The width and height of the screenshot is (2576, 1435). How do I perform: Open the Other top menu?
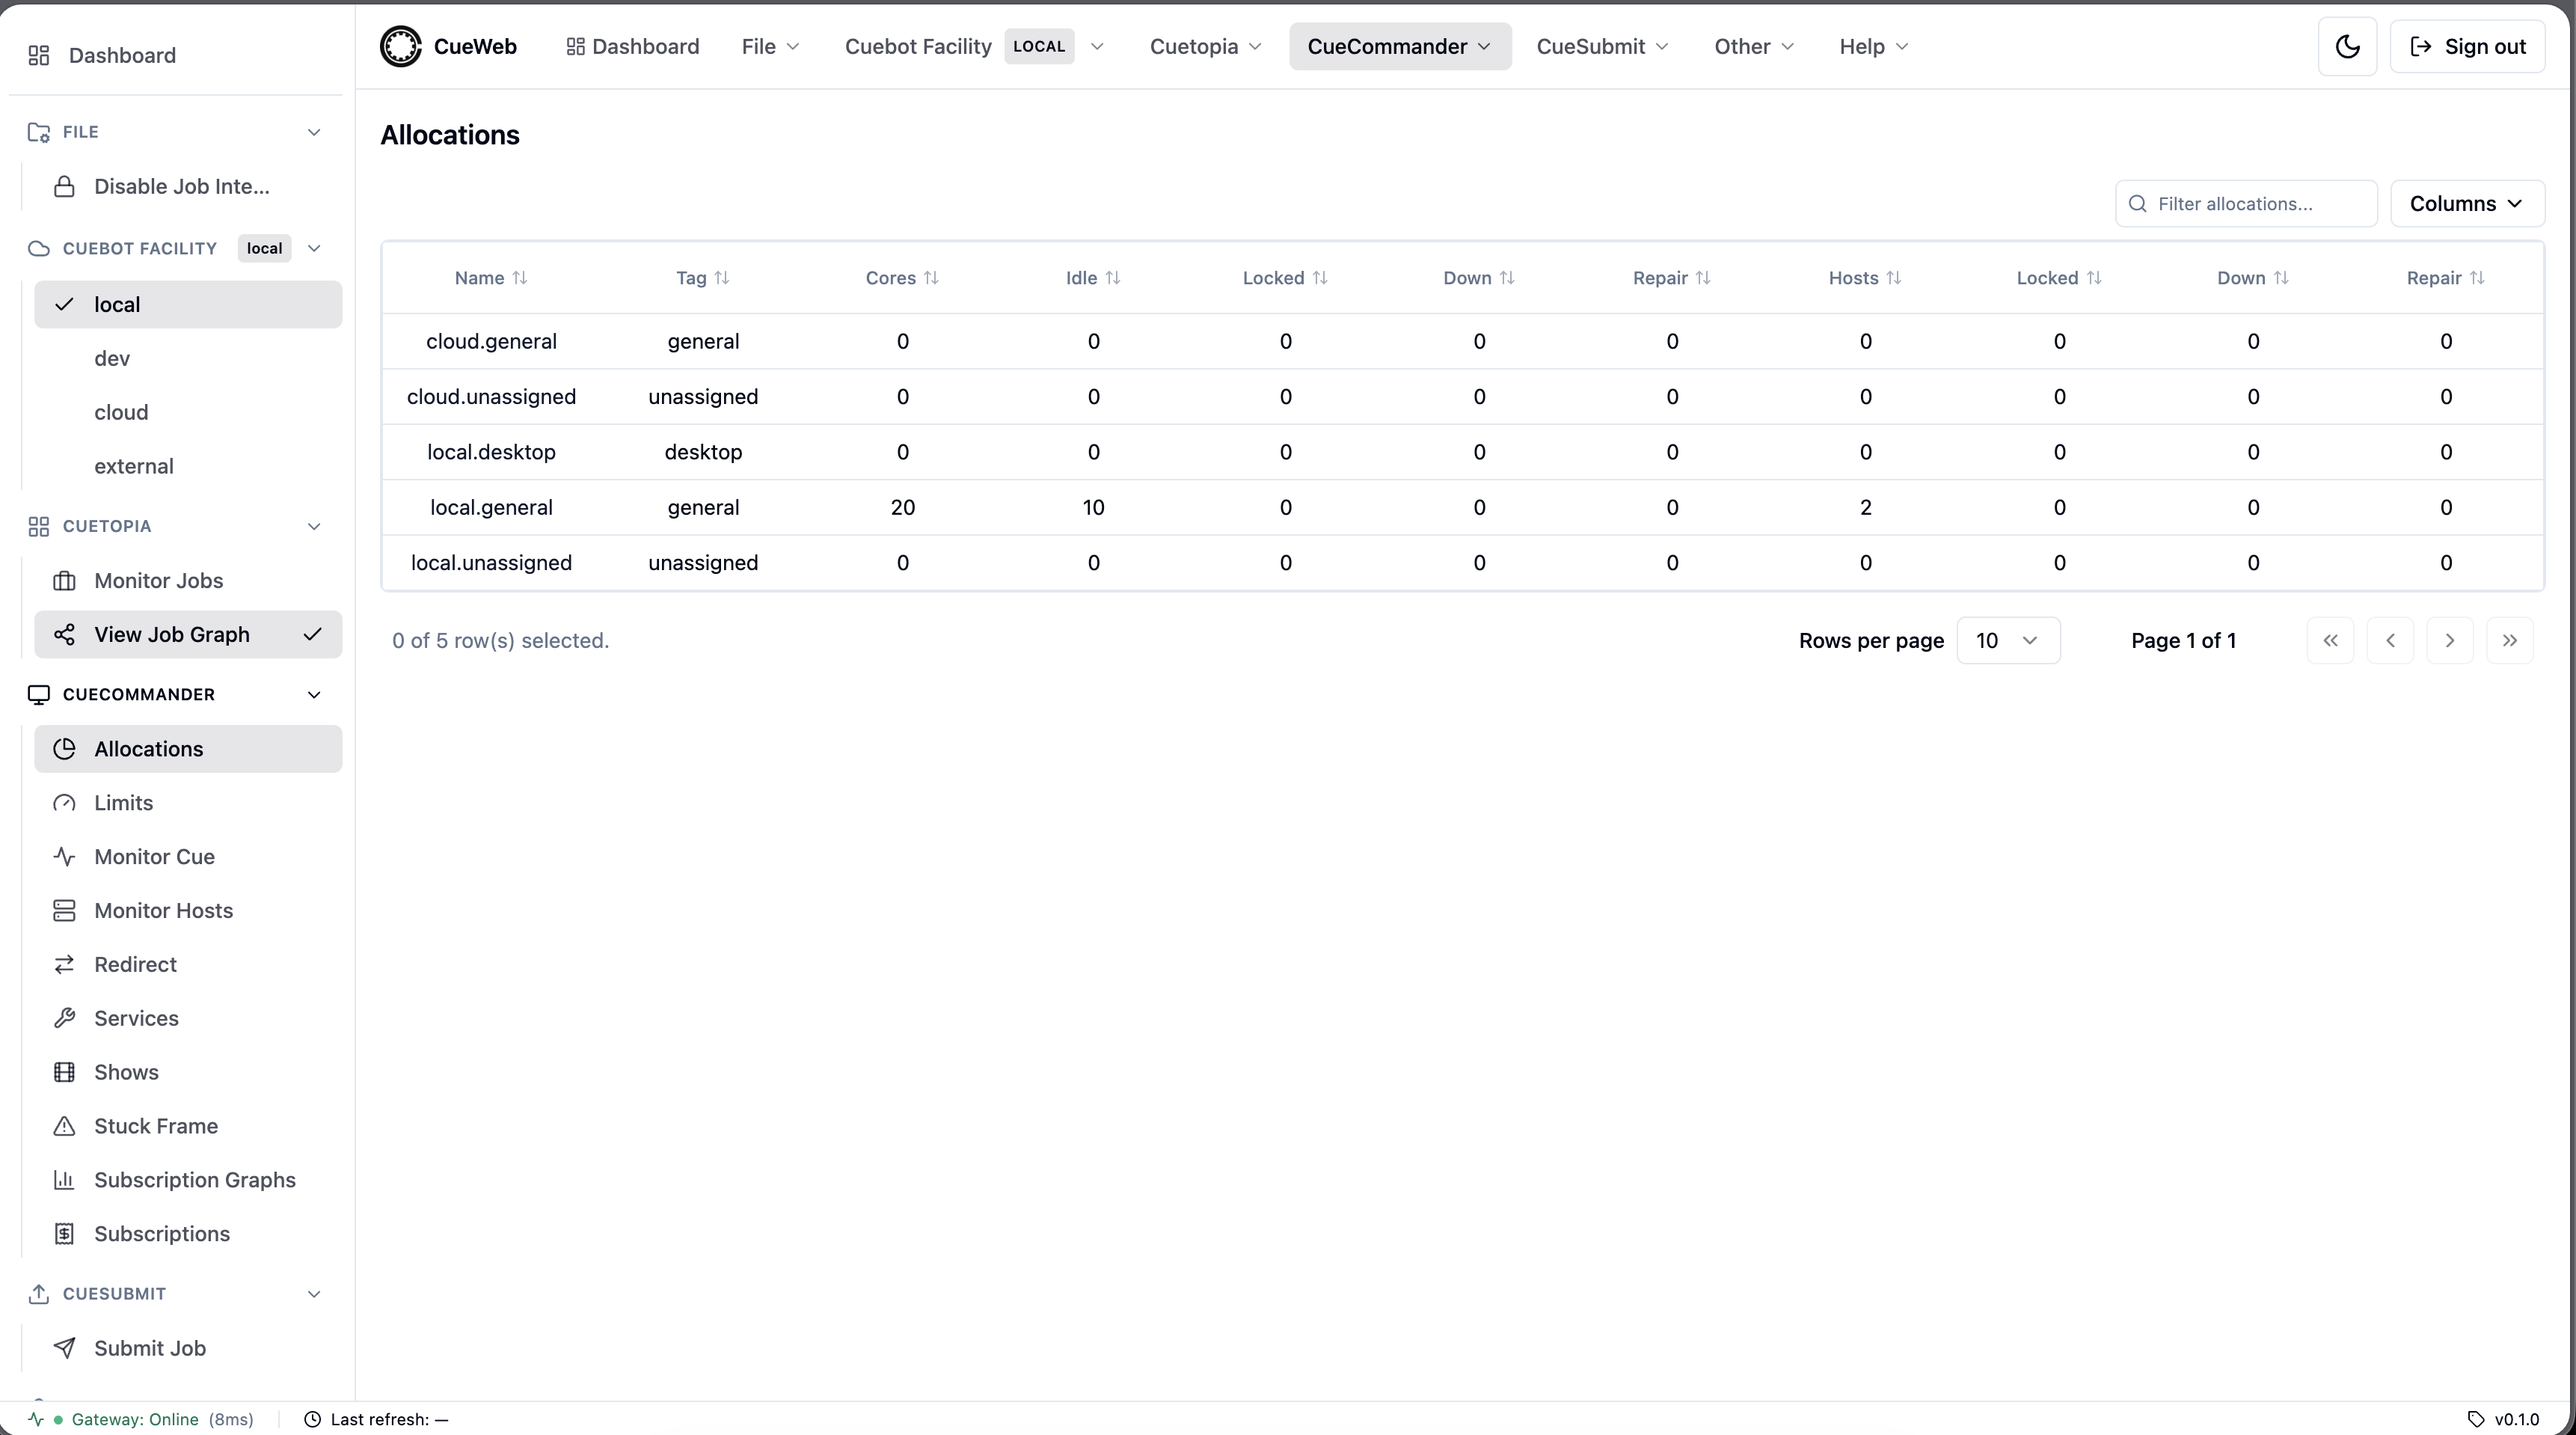1754,47
